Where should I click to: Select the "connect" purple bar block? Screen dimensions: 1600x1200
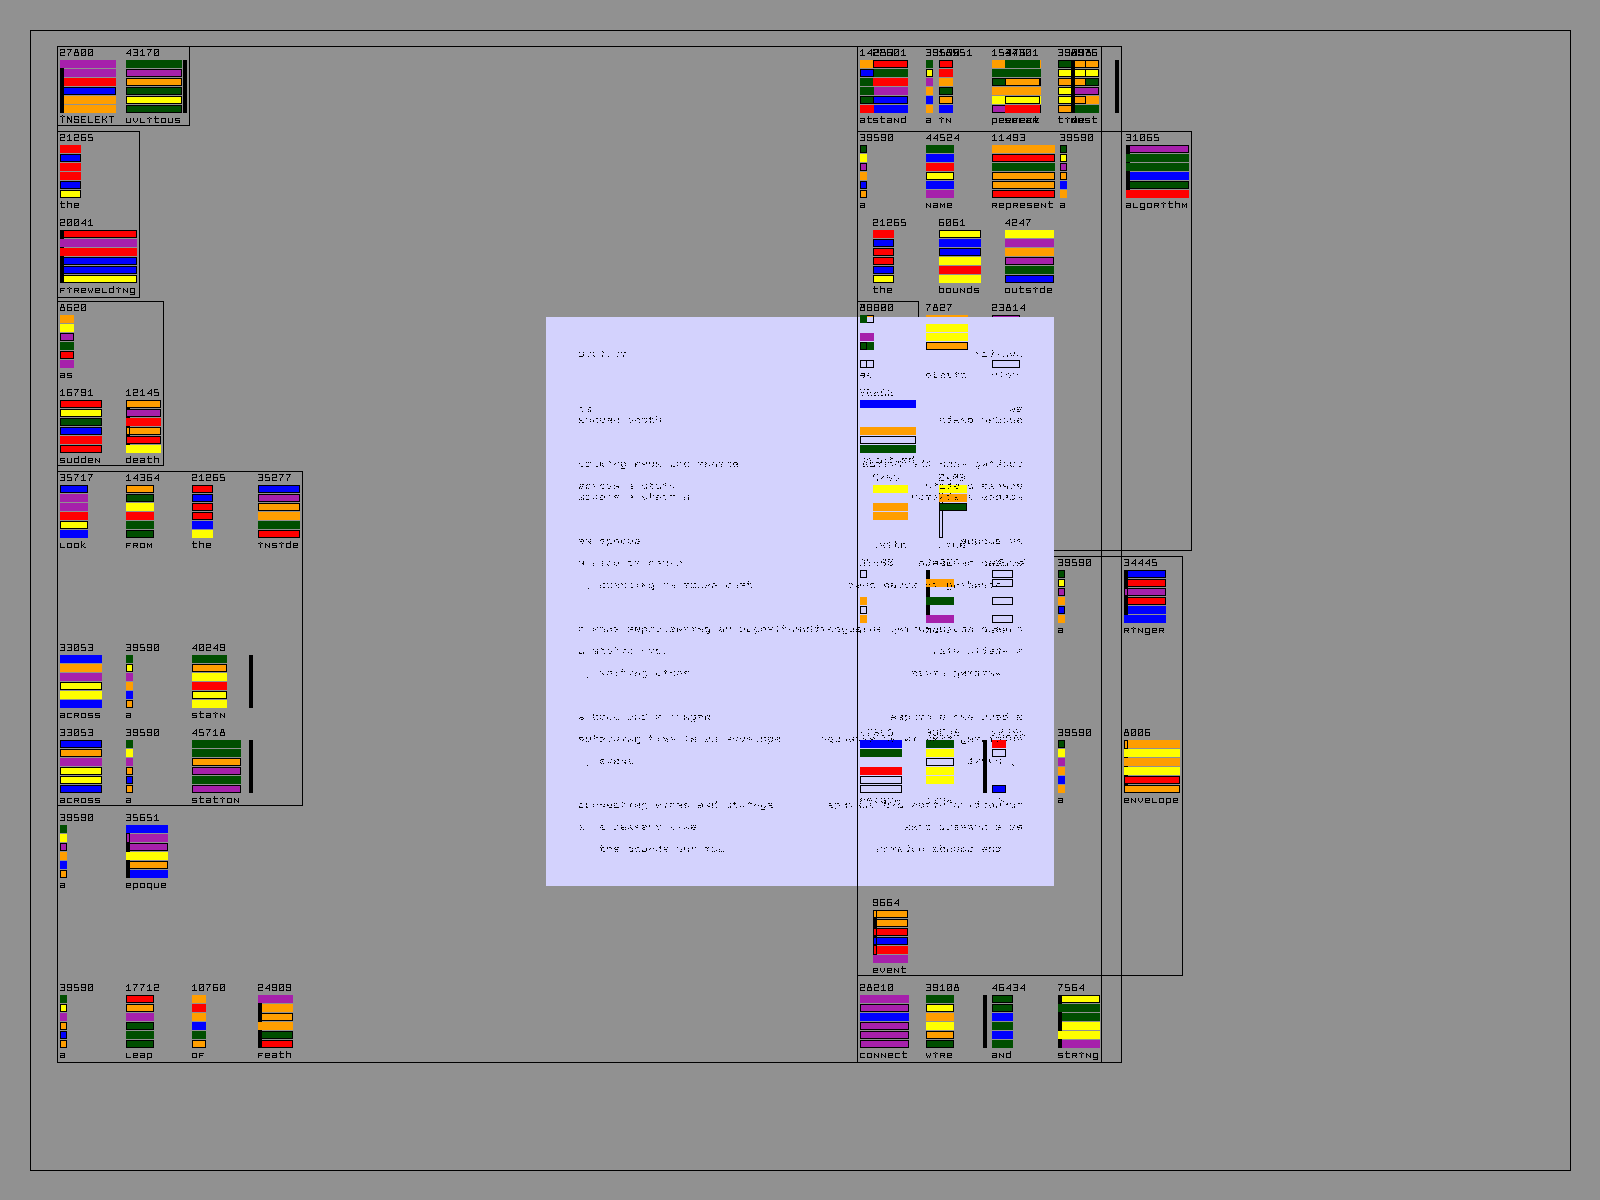(884, 1021)
